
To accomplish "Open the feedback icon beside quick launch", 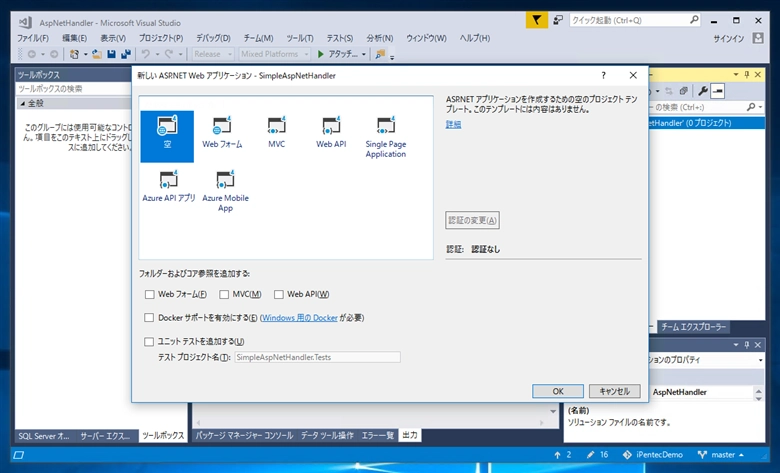I will [x=558, y=20].
